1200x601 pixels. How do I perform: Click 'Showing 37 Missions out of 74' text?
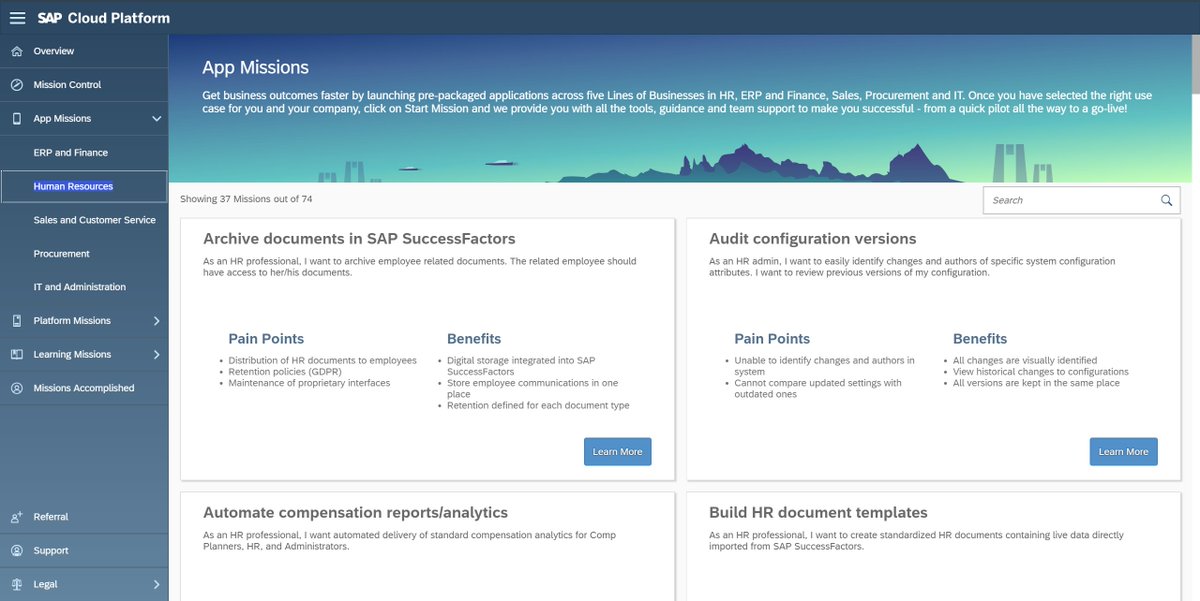click(x=246, y=199)
